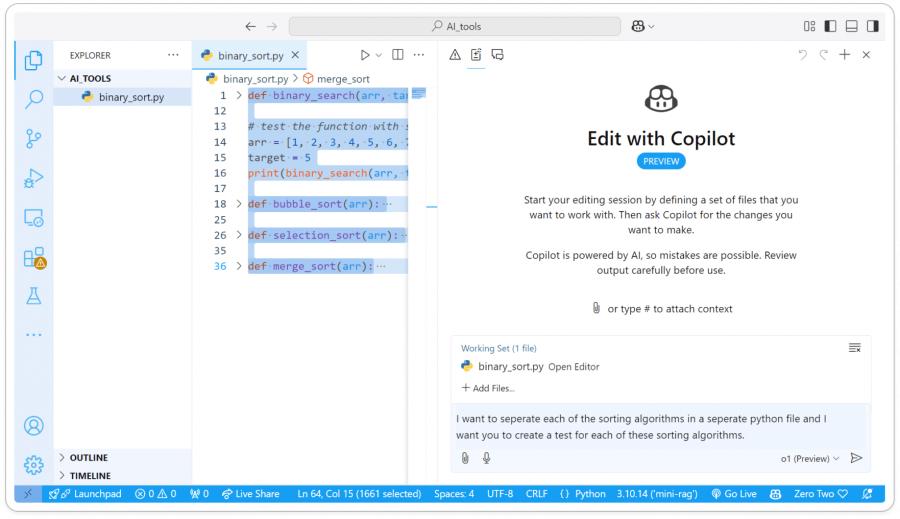Open the Testing flask view
The image size is (900, 519).
tap(34, 296)
